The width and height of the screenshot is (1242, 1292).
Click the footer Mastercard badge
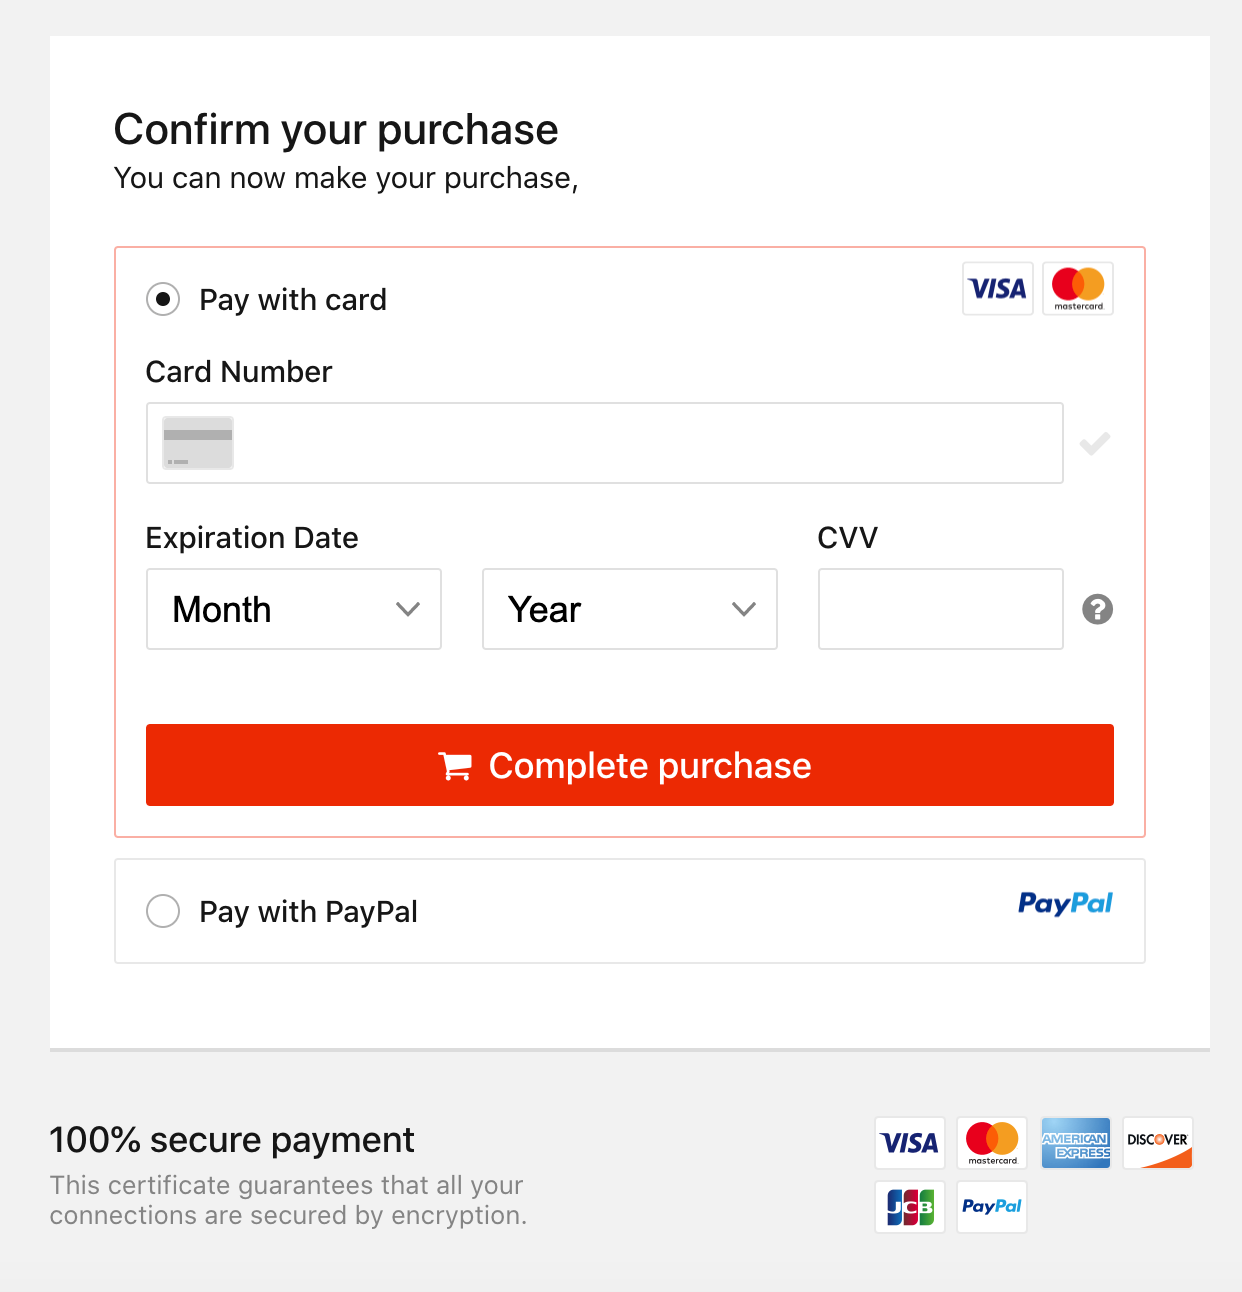992,1143
